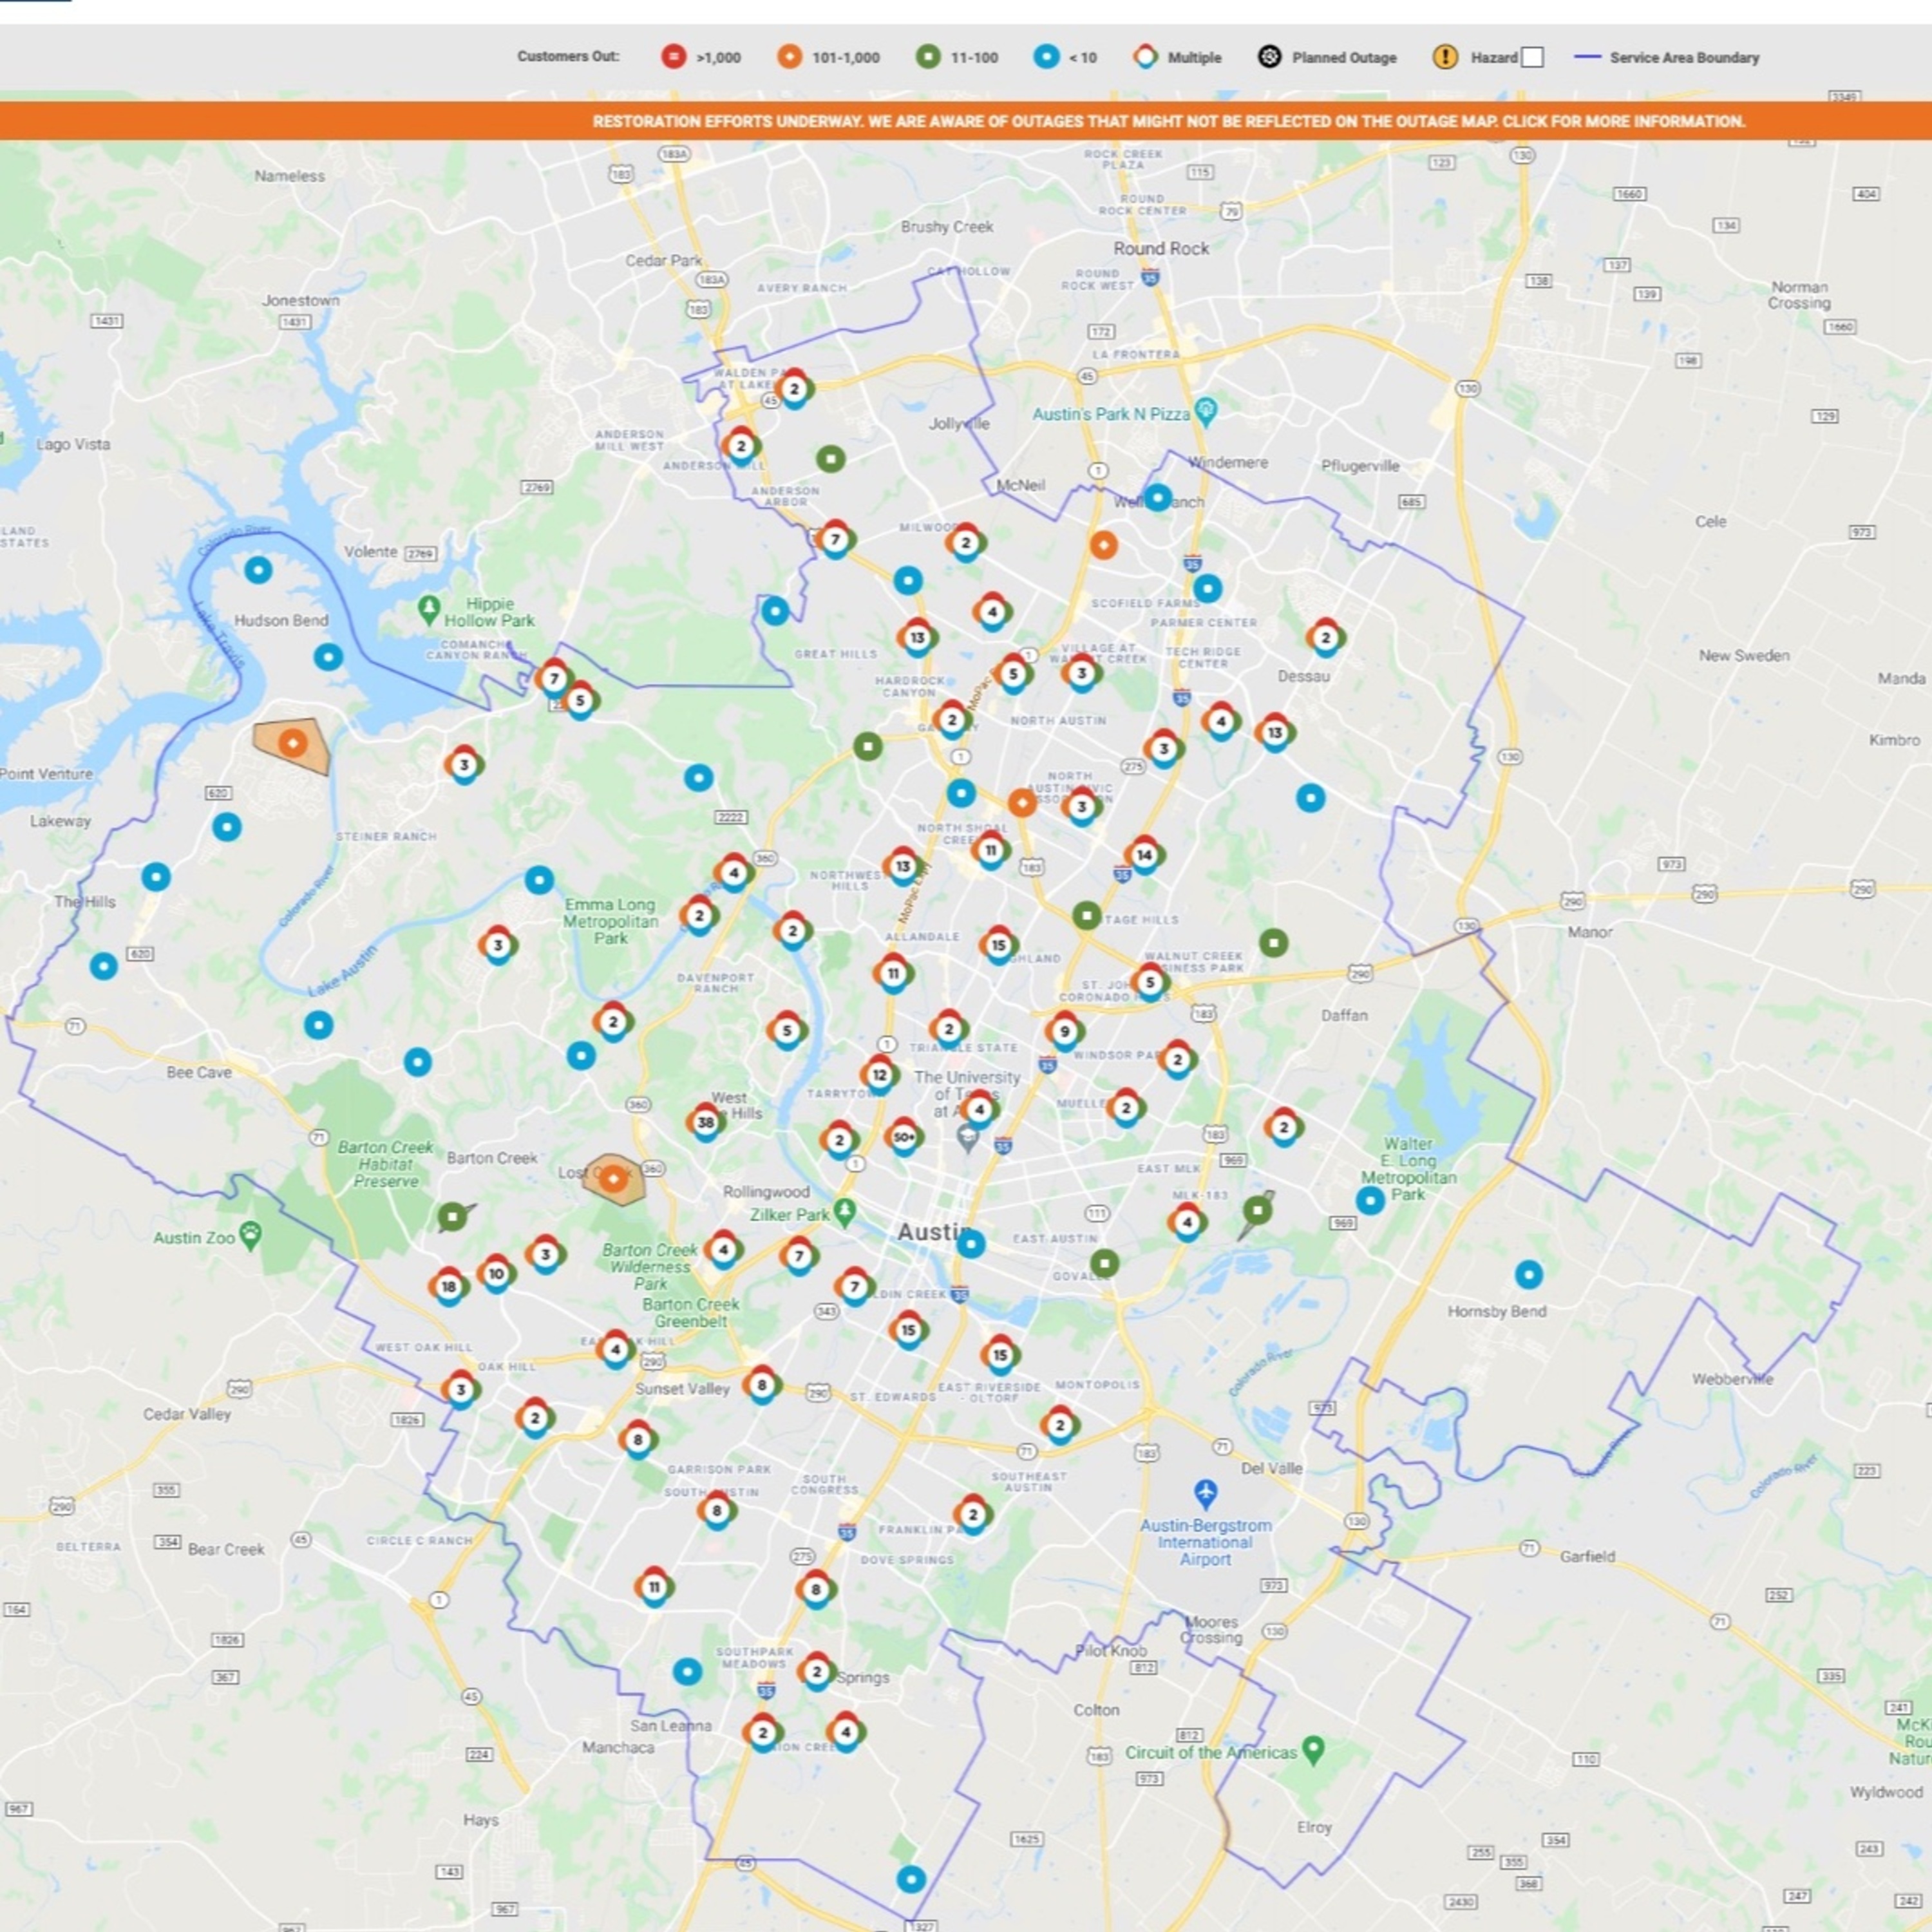Select the cluster marker labeled 12 near Tarrytown

(x=880, y=1075)
